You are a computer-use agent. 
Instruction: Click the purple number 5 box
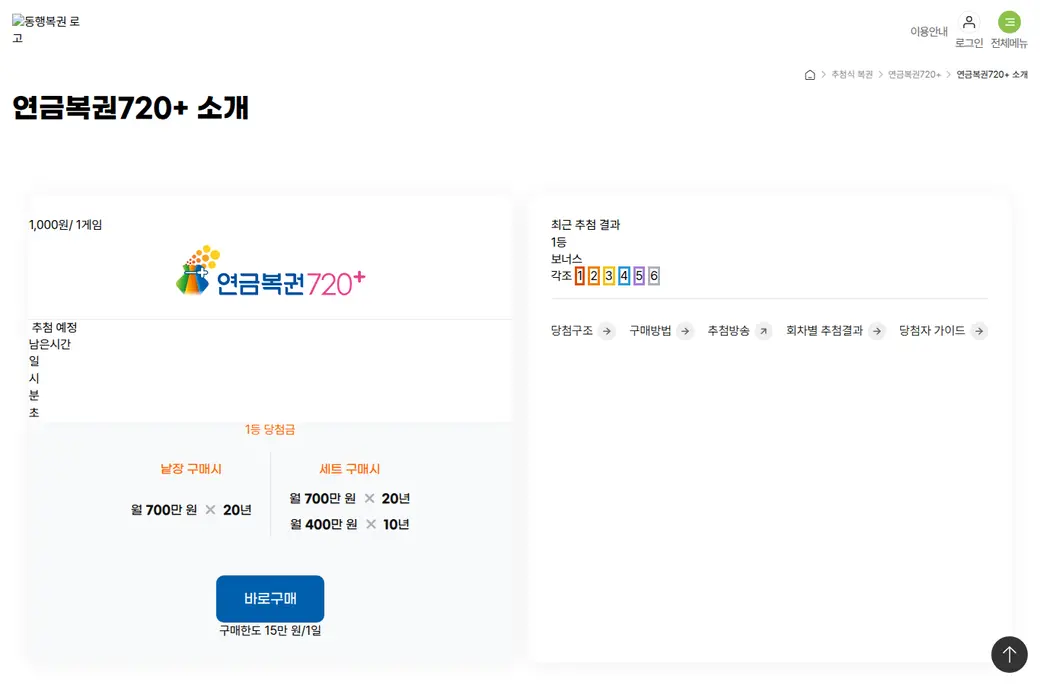[639, 276]
